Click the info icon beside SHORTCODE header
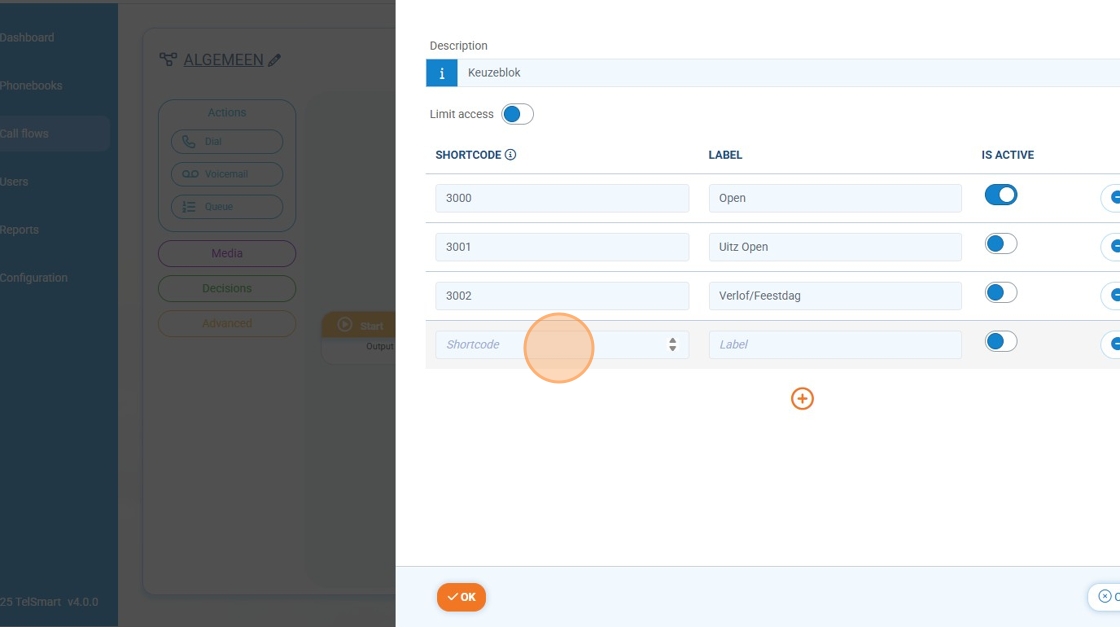The height and width of the screenshot is (627, 1120). point(510,155)
